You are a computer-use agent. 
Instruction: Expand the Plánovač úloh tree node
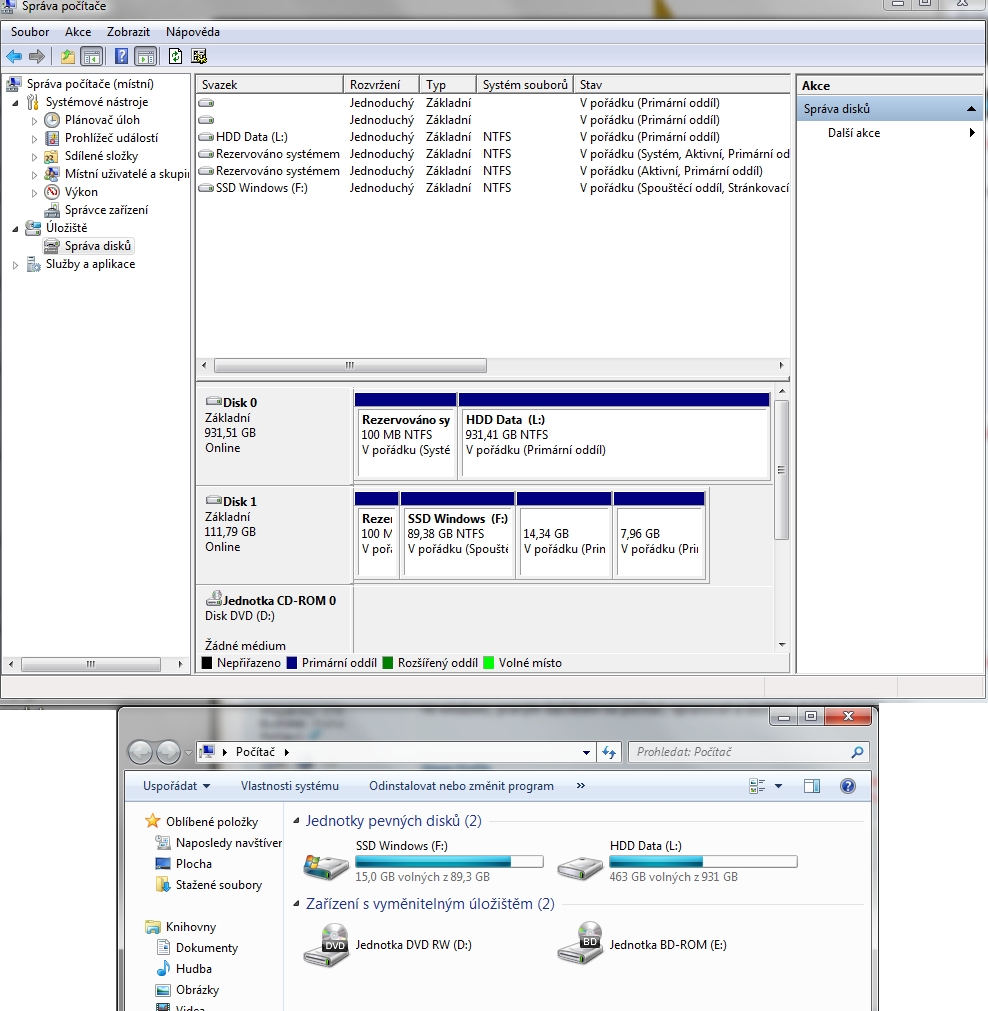pos(35,120)
